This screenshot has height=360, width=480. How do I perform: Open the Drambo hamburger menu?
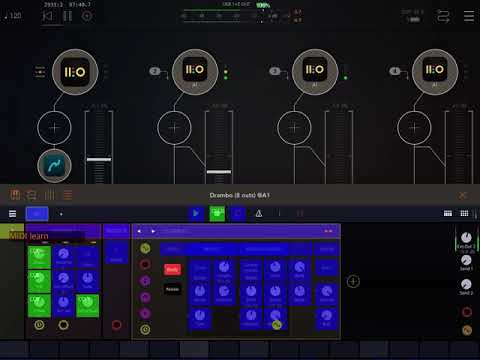click(12, 214)
